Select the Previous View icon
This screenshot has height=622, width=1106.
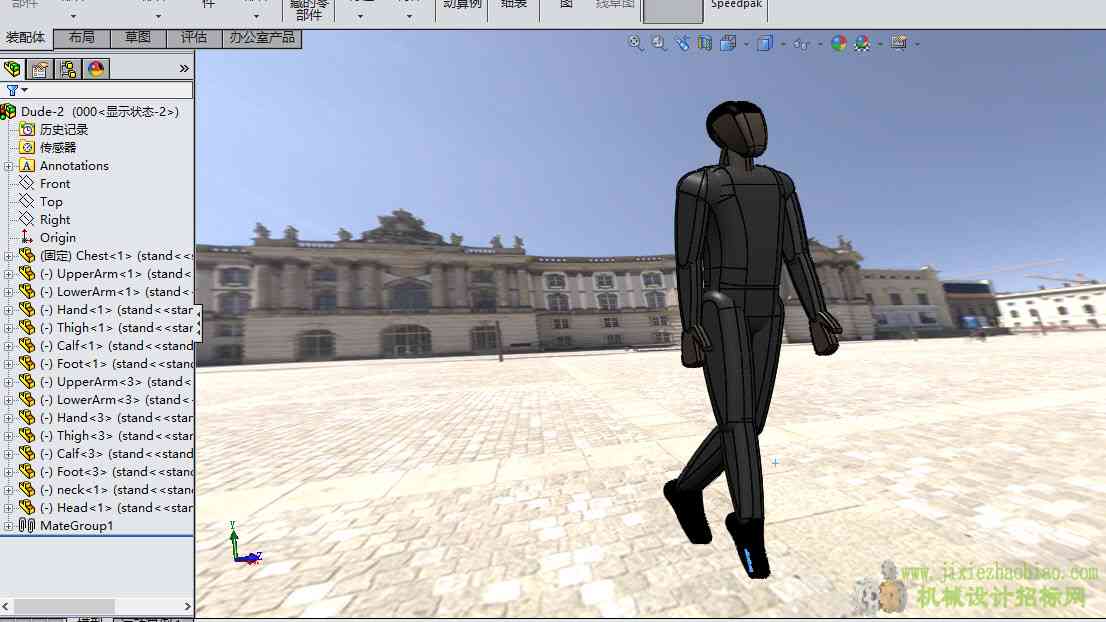681,43
